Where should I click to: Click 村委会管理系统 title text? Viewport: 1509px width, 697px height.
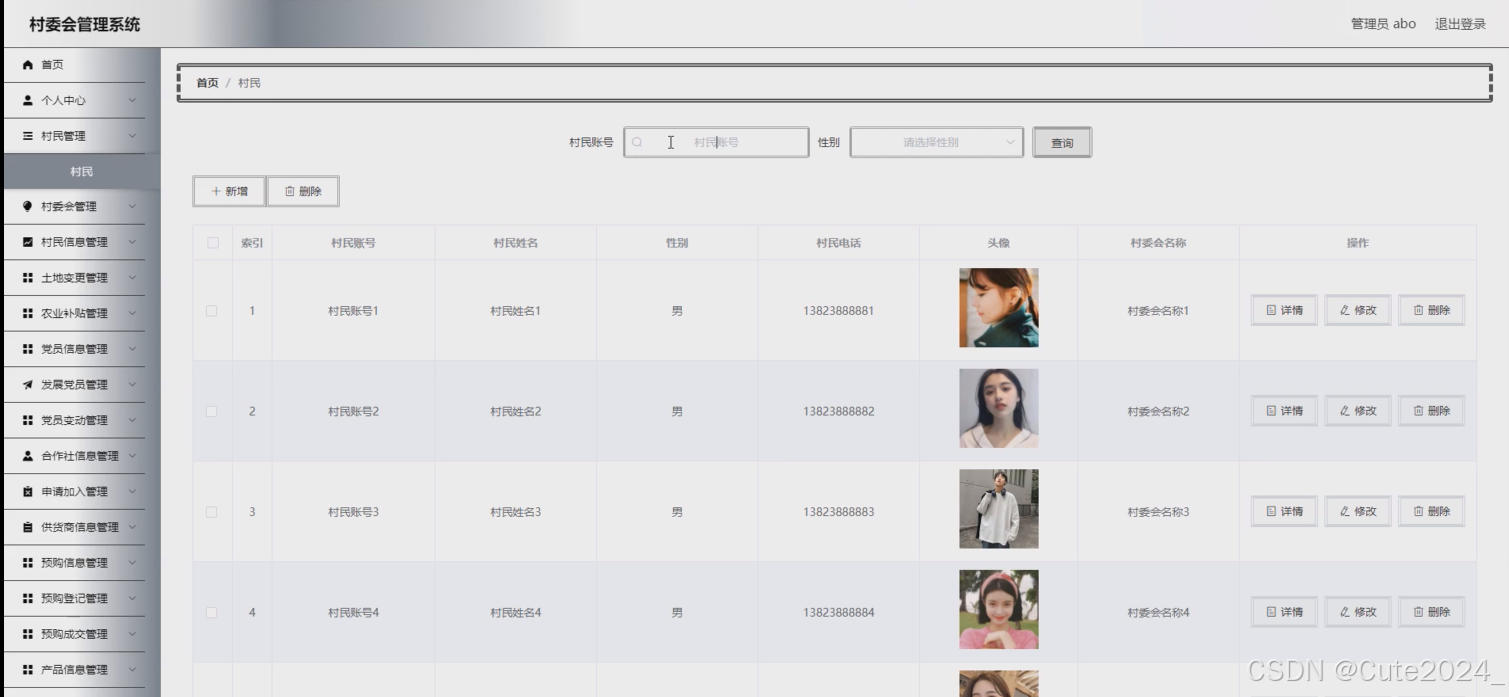click(85, 24)
